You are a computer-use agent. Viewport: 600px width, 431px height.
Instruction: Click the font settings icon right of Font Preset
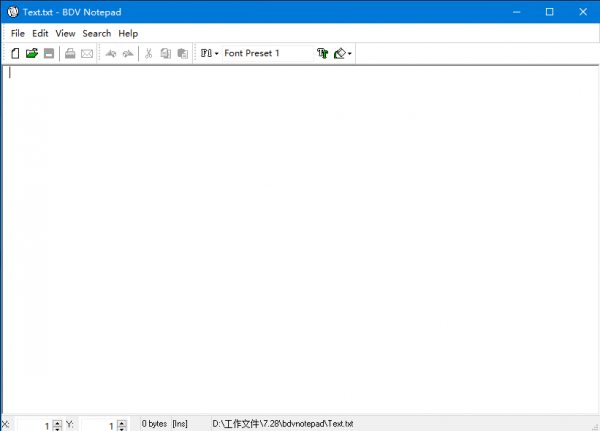pos(322,53)
